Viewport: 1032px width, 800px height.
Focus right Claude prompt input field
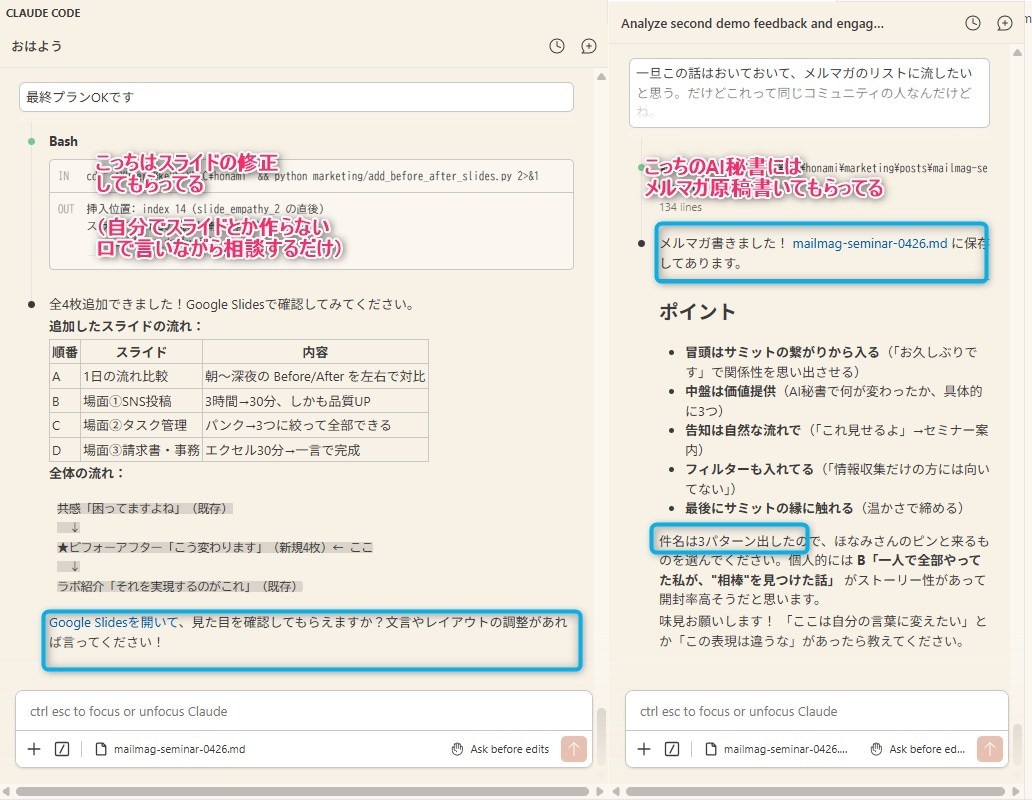(x=816, y=711)
